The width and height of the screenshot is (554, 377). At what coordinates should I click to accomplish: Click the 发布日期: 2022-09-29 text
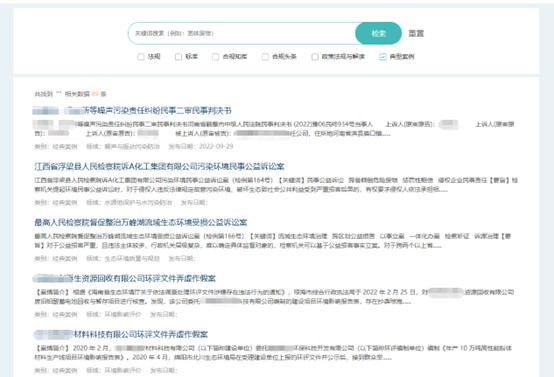pos(201,146)
